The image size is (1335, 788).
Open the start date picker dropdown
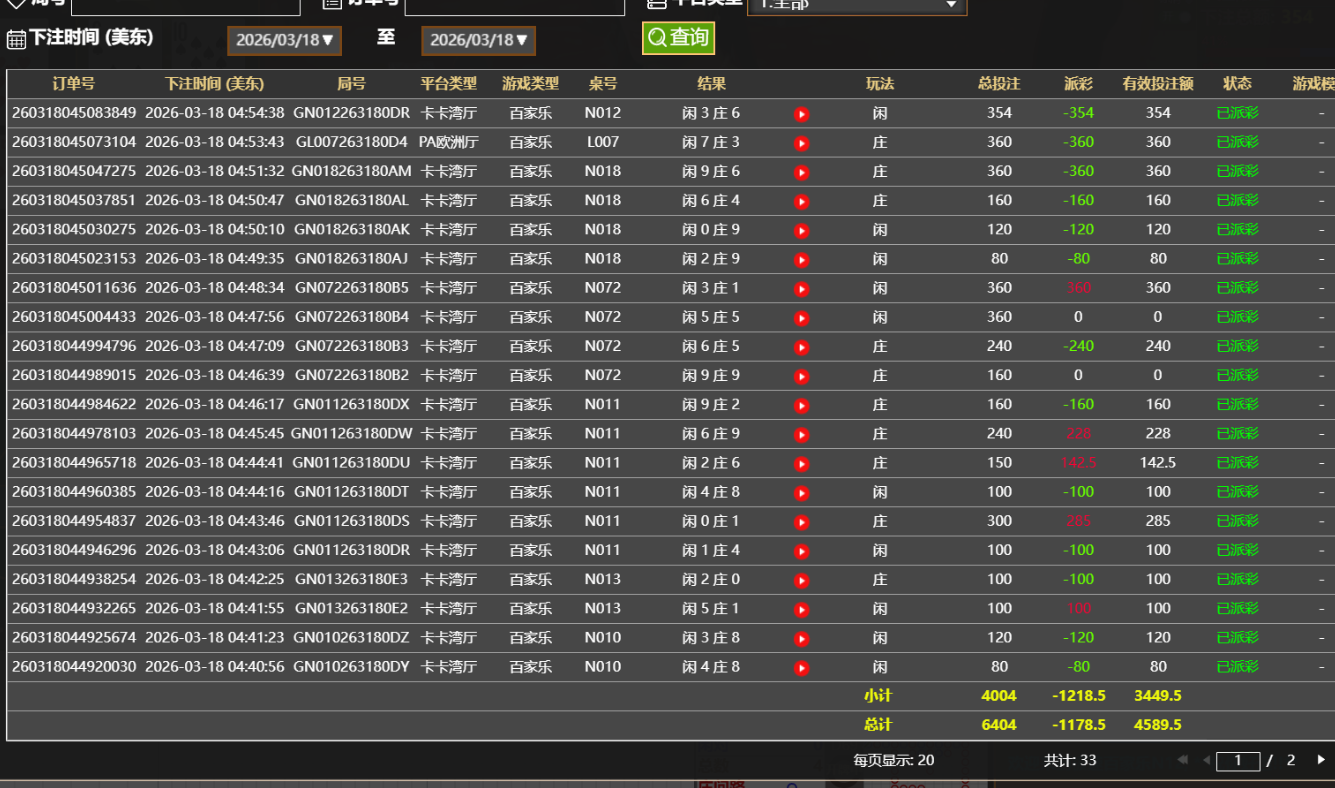coord(284,40)
